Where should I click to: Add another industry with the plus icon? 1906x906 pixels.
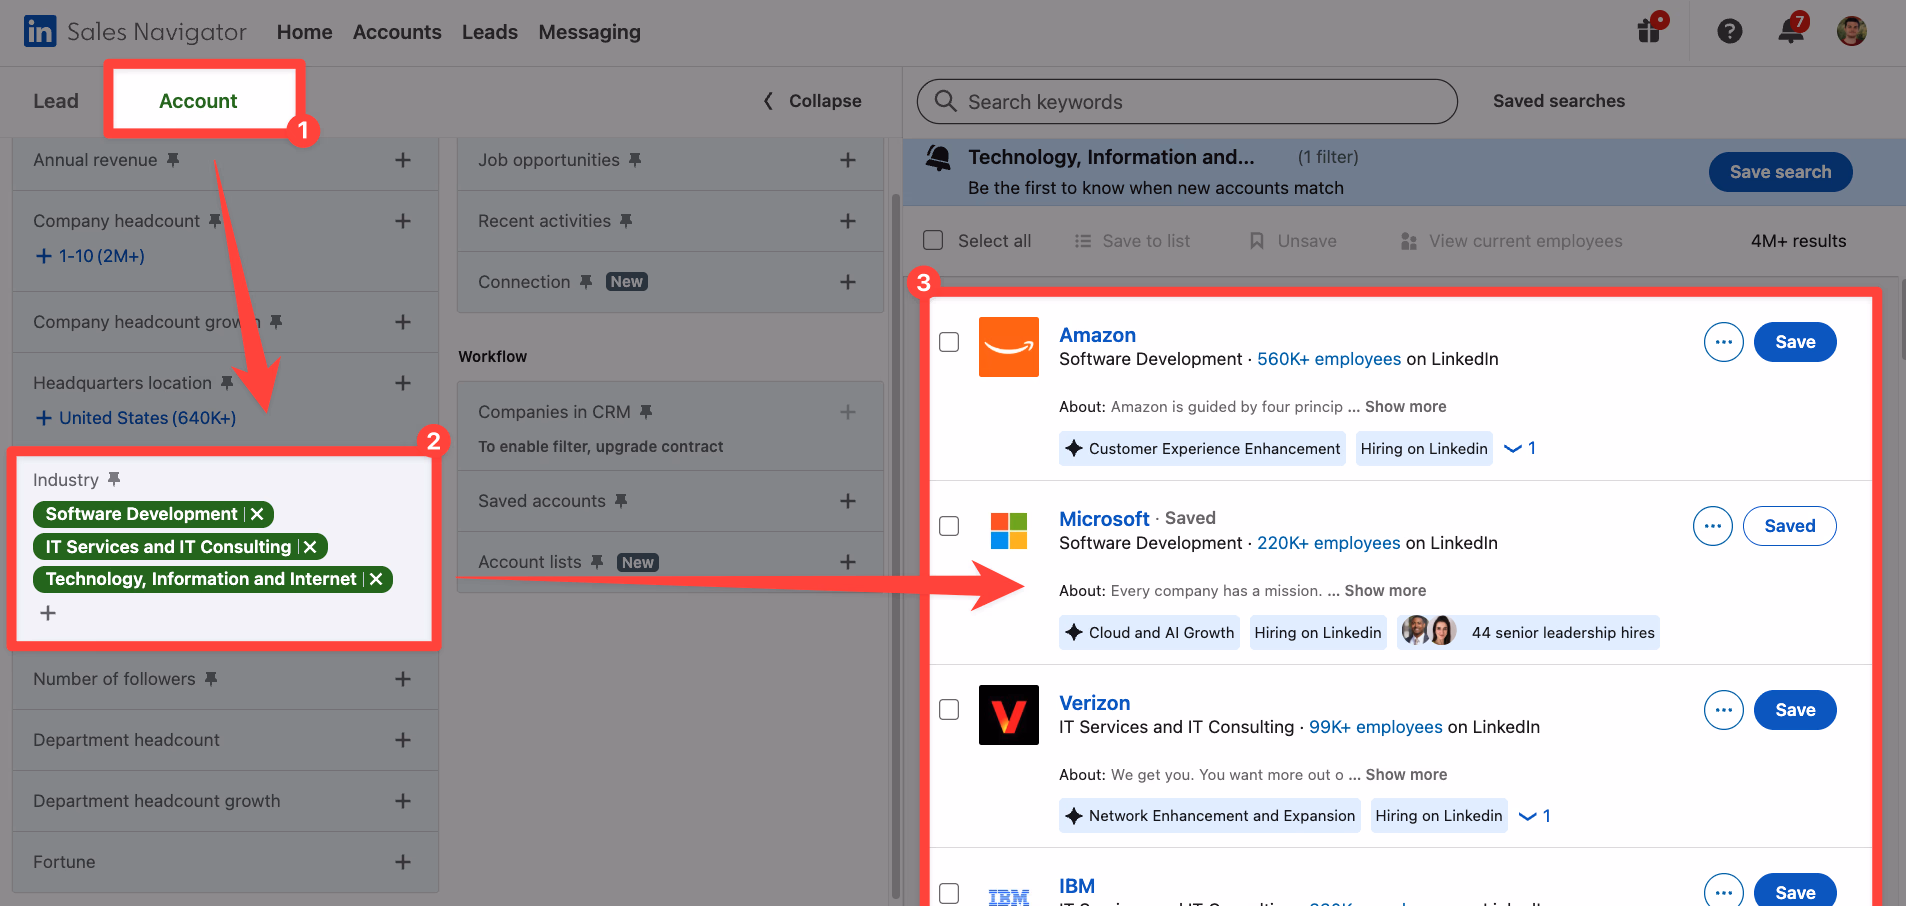click(x=48, y=613)
